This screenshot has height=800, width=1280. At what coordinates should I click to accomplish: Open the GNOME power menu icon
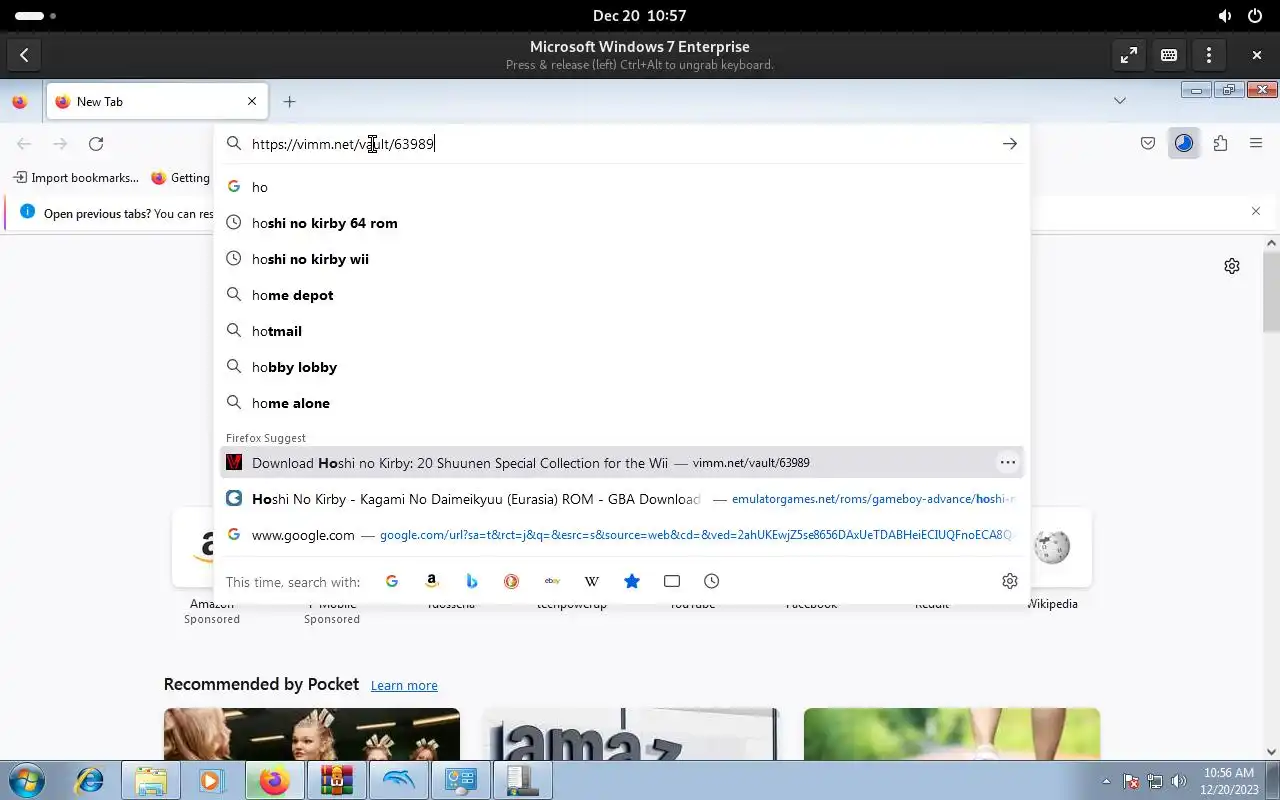1255,16
